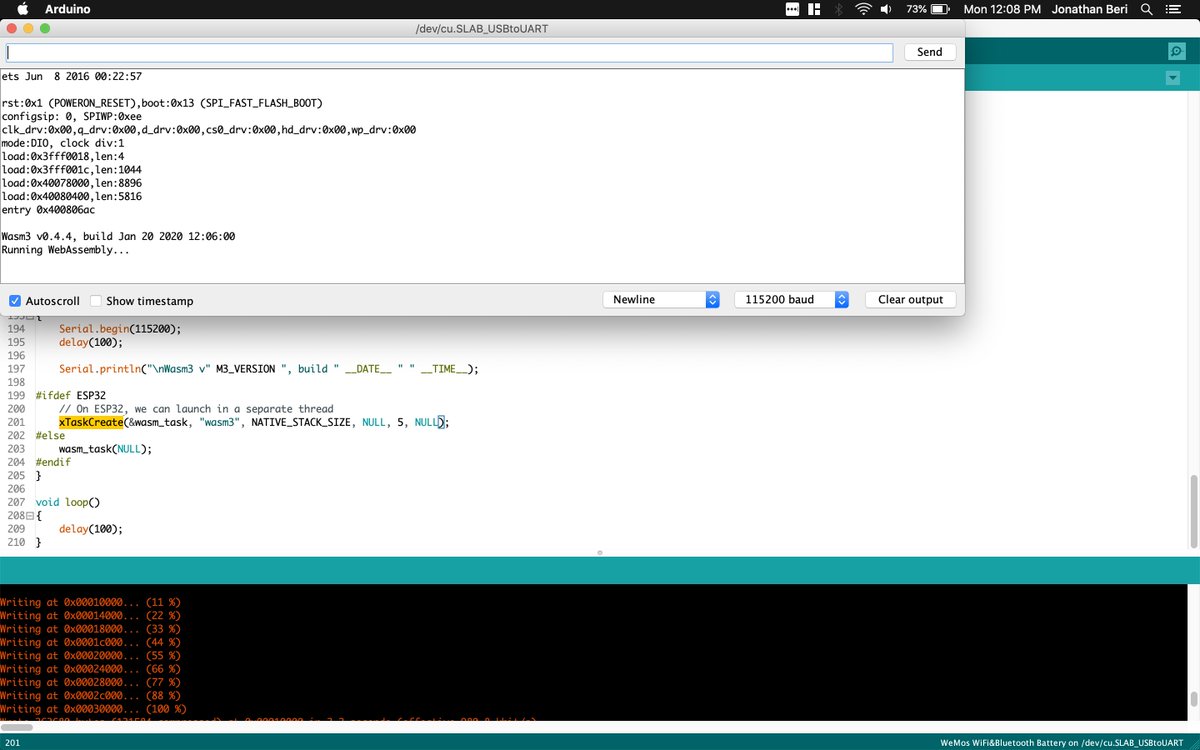Click the divider grip between editor and console
Image resolution: width=1200 pixels, height=750 pixels.
coord(599,552)
